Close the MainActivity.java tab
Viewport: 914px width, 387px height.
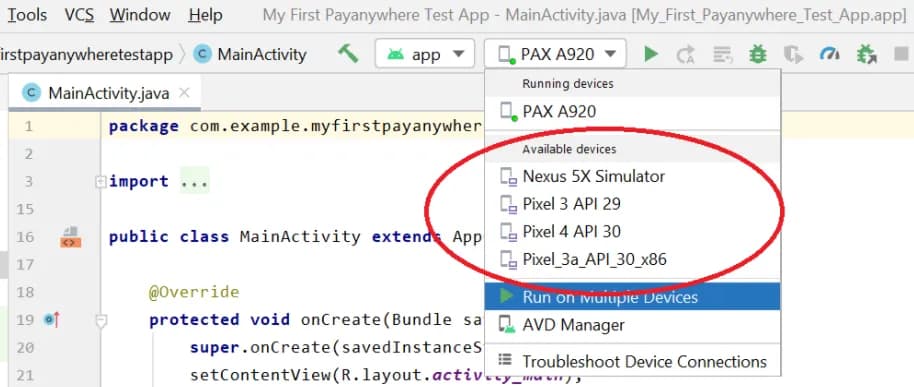(184, 93)
